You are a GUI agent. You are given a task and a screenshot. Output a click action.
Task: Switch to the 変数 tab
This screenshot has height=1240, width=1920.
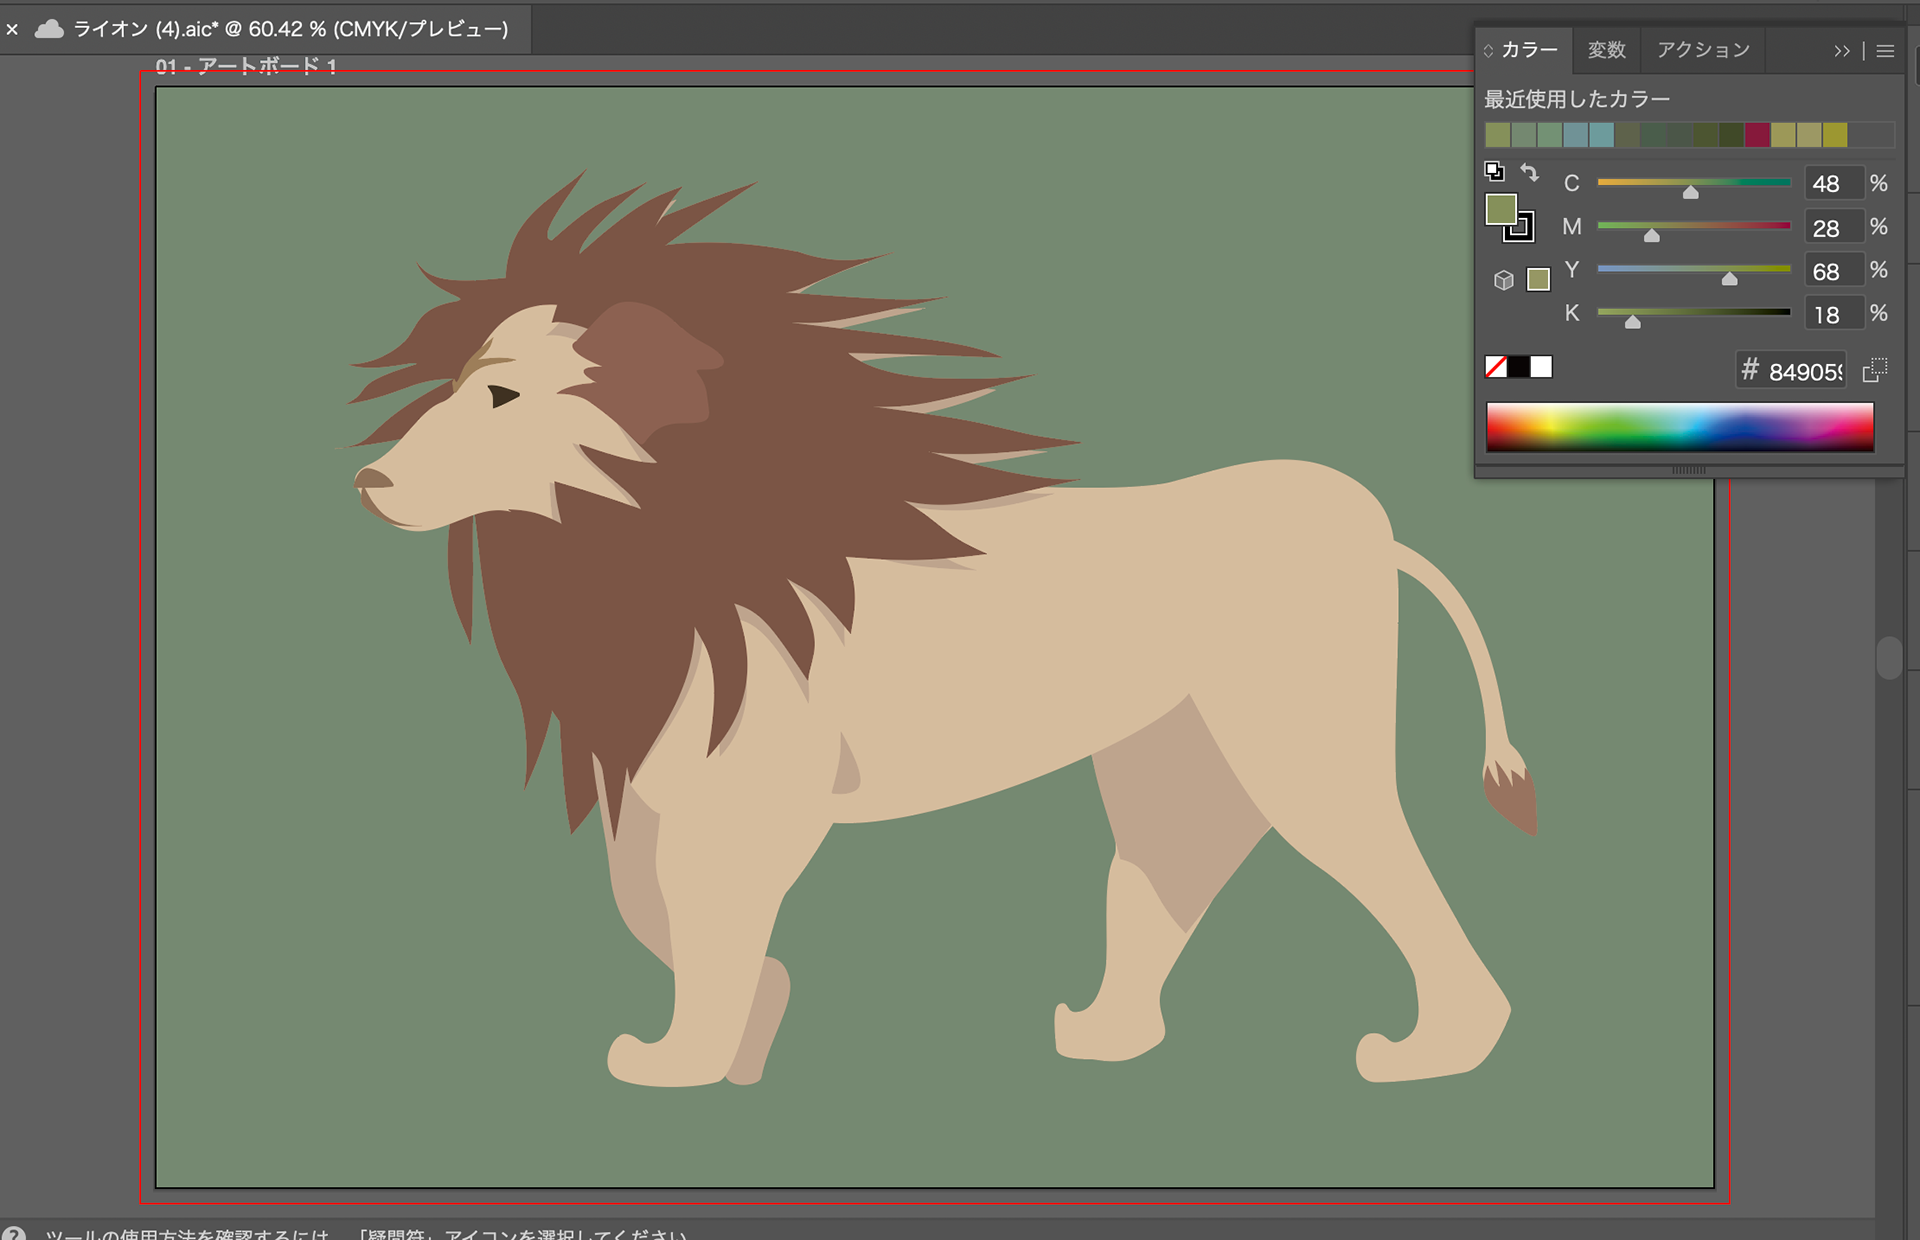coord(1606,50)
